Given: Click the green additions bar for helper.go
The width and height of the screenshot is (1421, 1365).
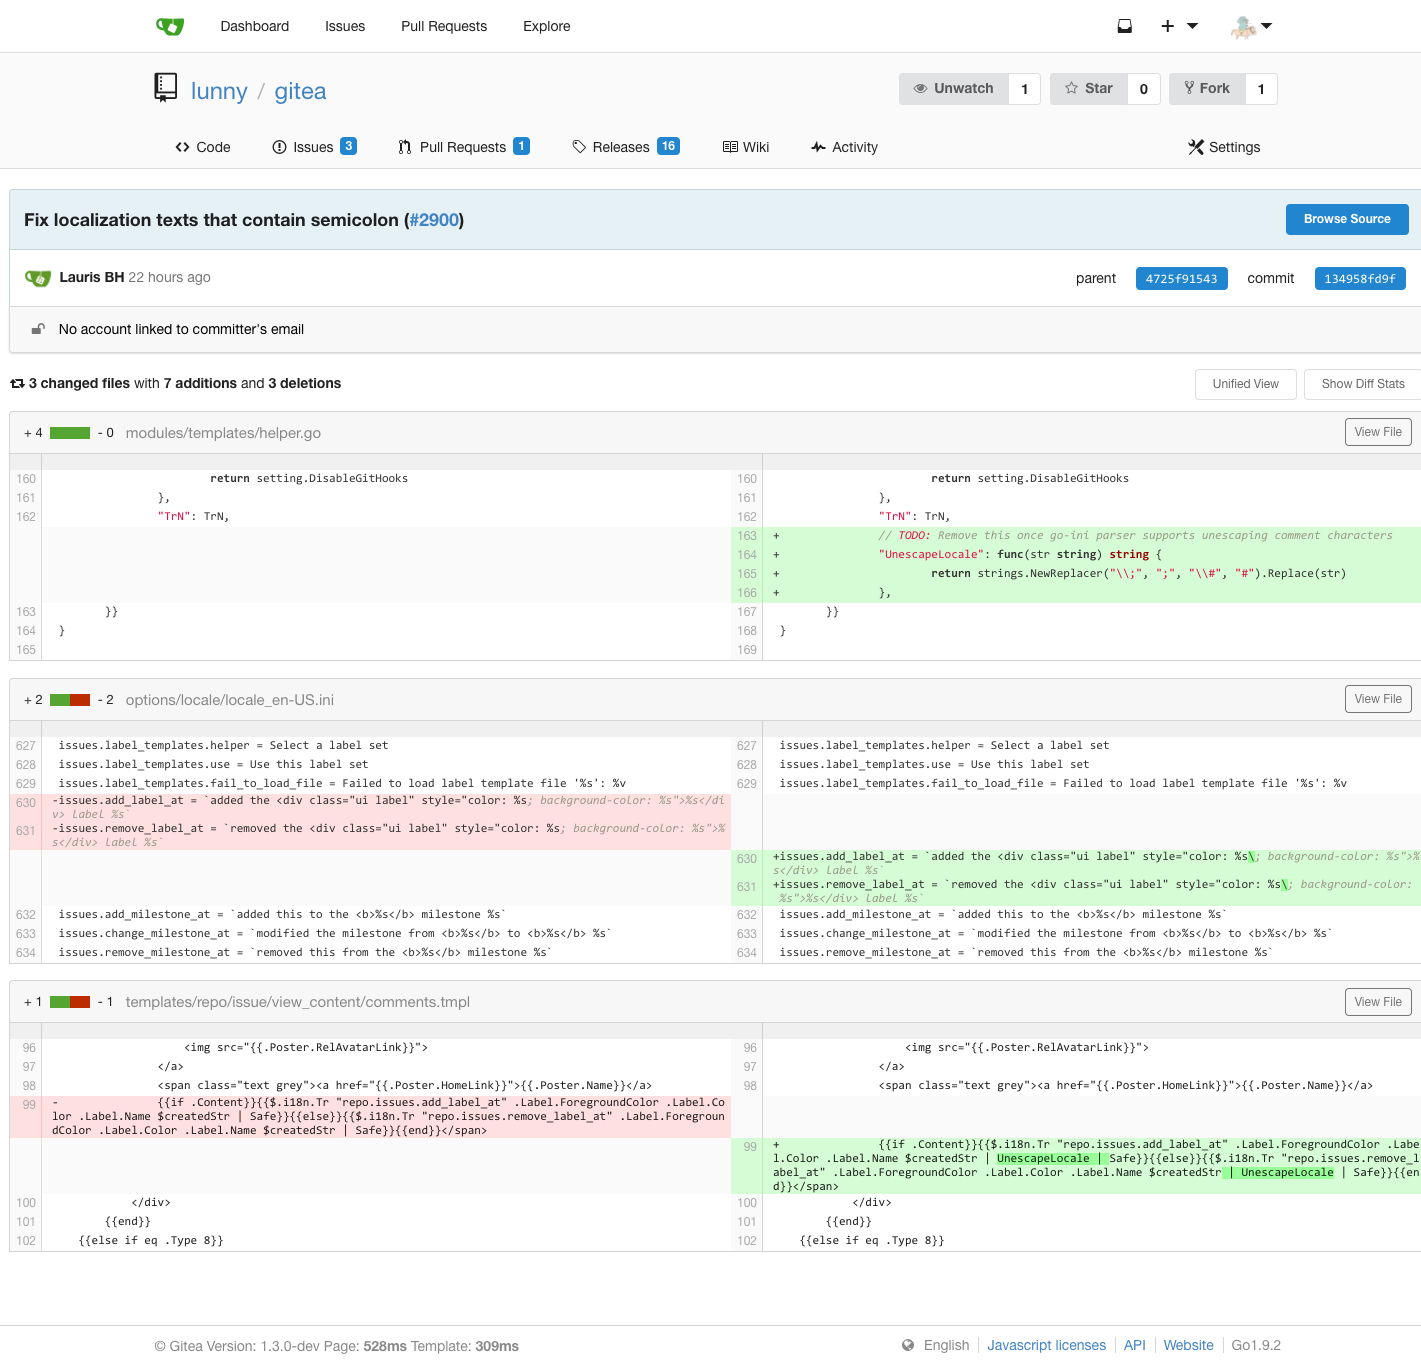Looking at the screenshot, I should [x=70, y=433].
